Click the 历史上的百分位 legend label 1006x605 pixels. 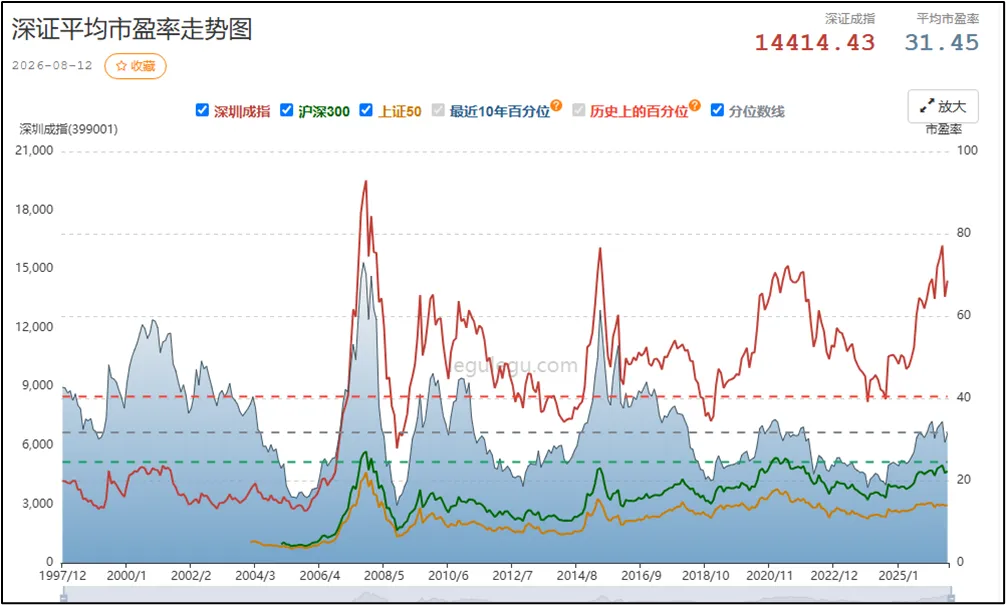639,112
